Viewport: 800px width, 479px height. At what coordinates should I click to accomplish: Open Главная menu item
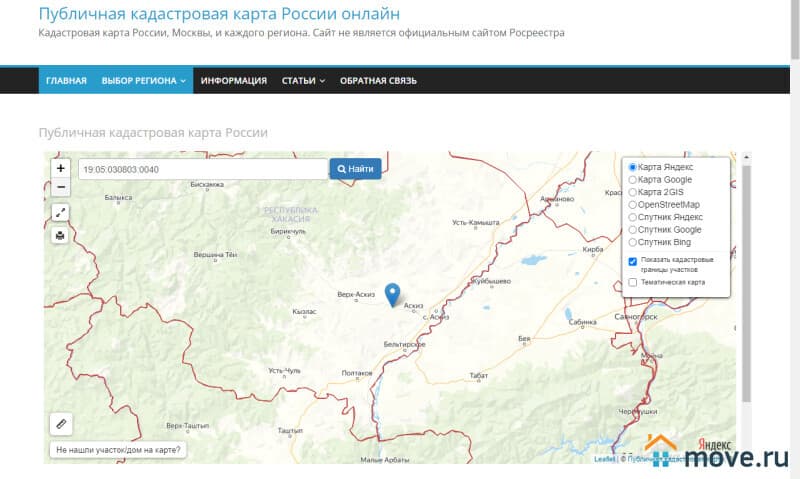[x=66, y=81]
